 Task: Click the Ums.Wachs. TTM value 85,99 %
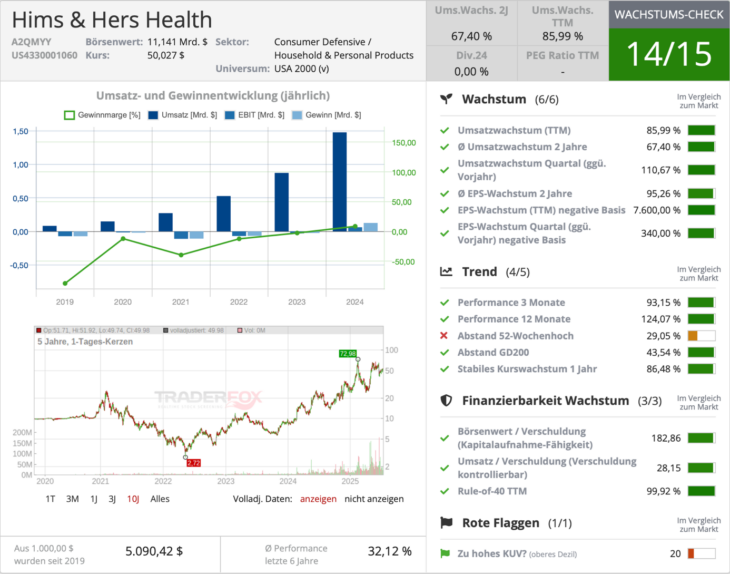coord(562,36)
